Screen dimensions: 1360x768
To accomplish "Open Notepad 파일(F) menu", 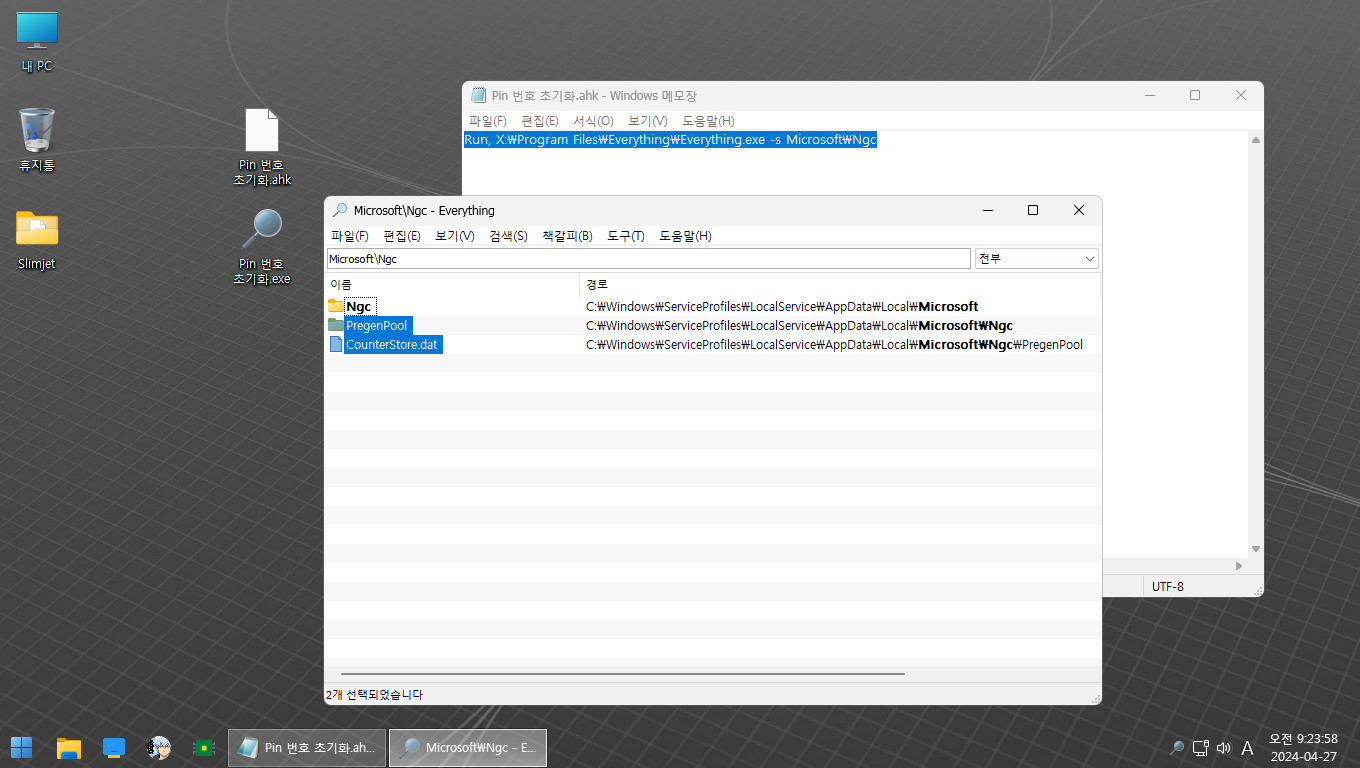I will pos(488,120).
